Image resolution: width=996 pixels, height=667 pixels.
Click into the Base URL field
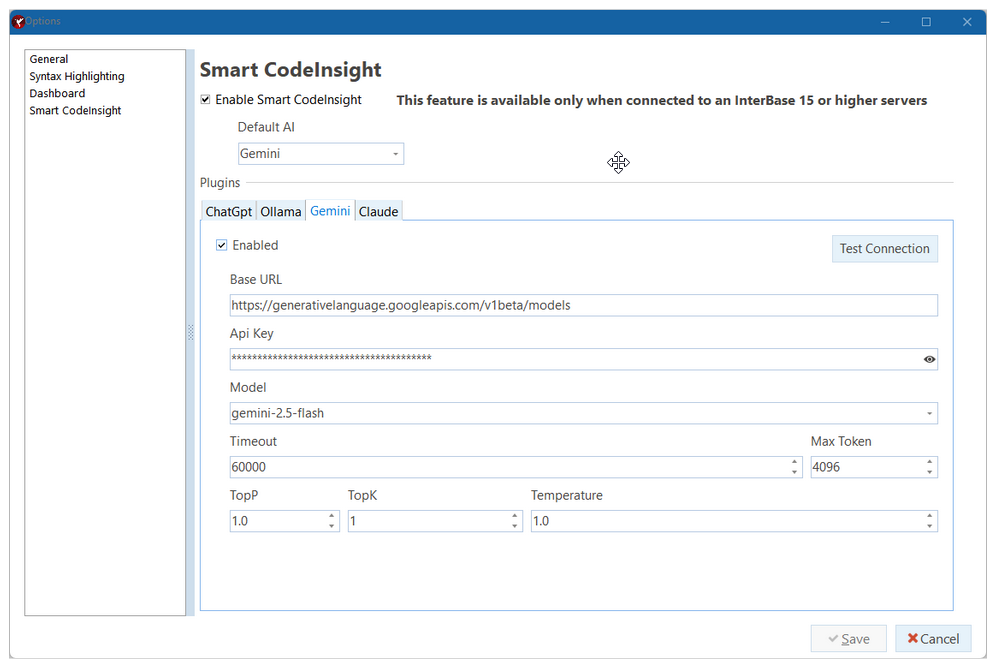pyautogui.click(x=583, y=306)
